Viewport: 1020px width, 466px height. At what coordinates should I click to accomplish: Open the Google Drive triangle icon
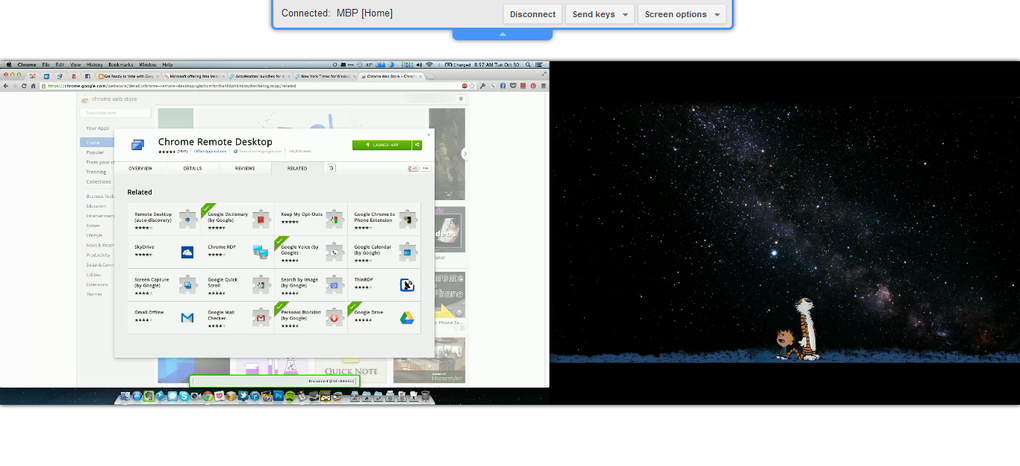point(407,318)
